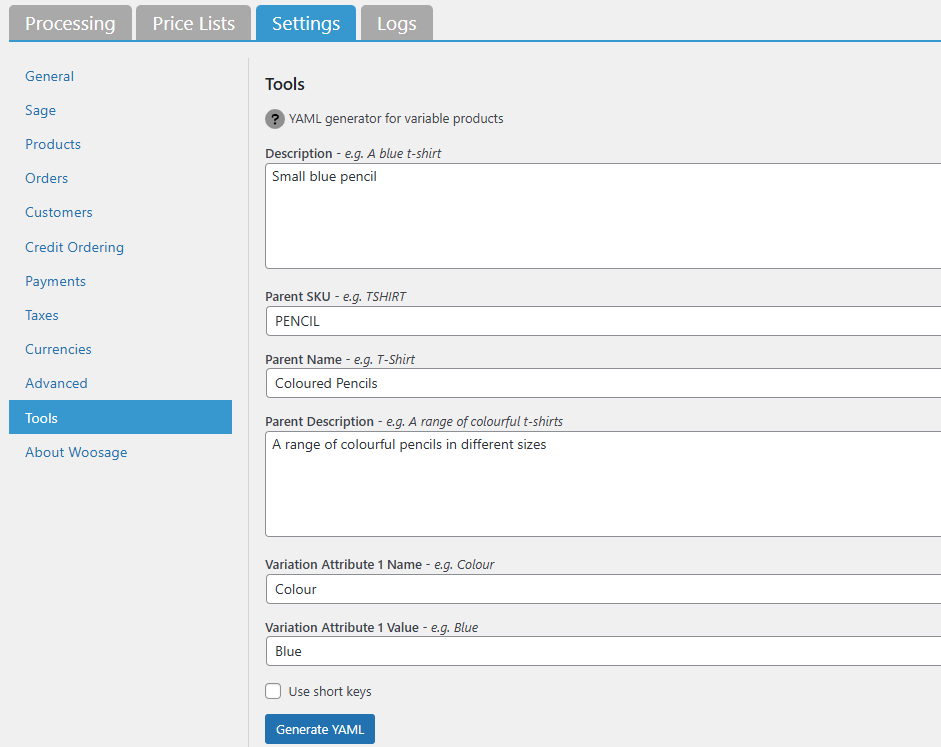
Task: Open General settings in sidebar
Action: pos(50,76)
